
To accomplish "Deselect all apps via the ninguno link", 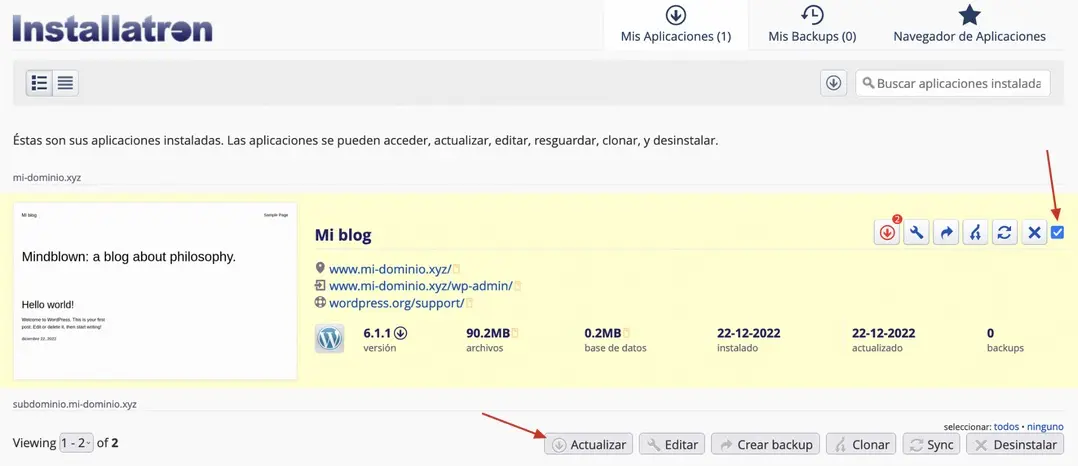I will click(x=1045, y=427).
